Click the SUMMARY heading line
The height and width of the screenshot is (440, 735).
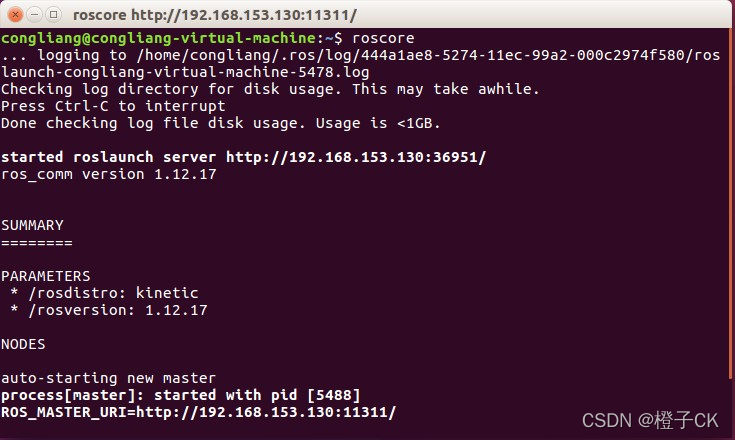(x=32, y=225)
